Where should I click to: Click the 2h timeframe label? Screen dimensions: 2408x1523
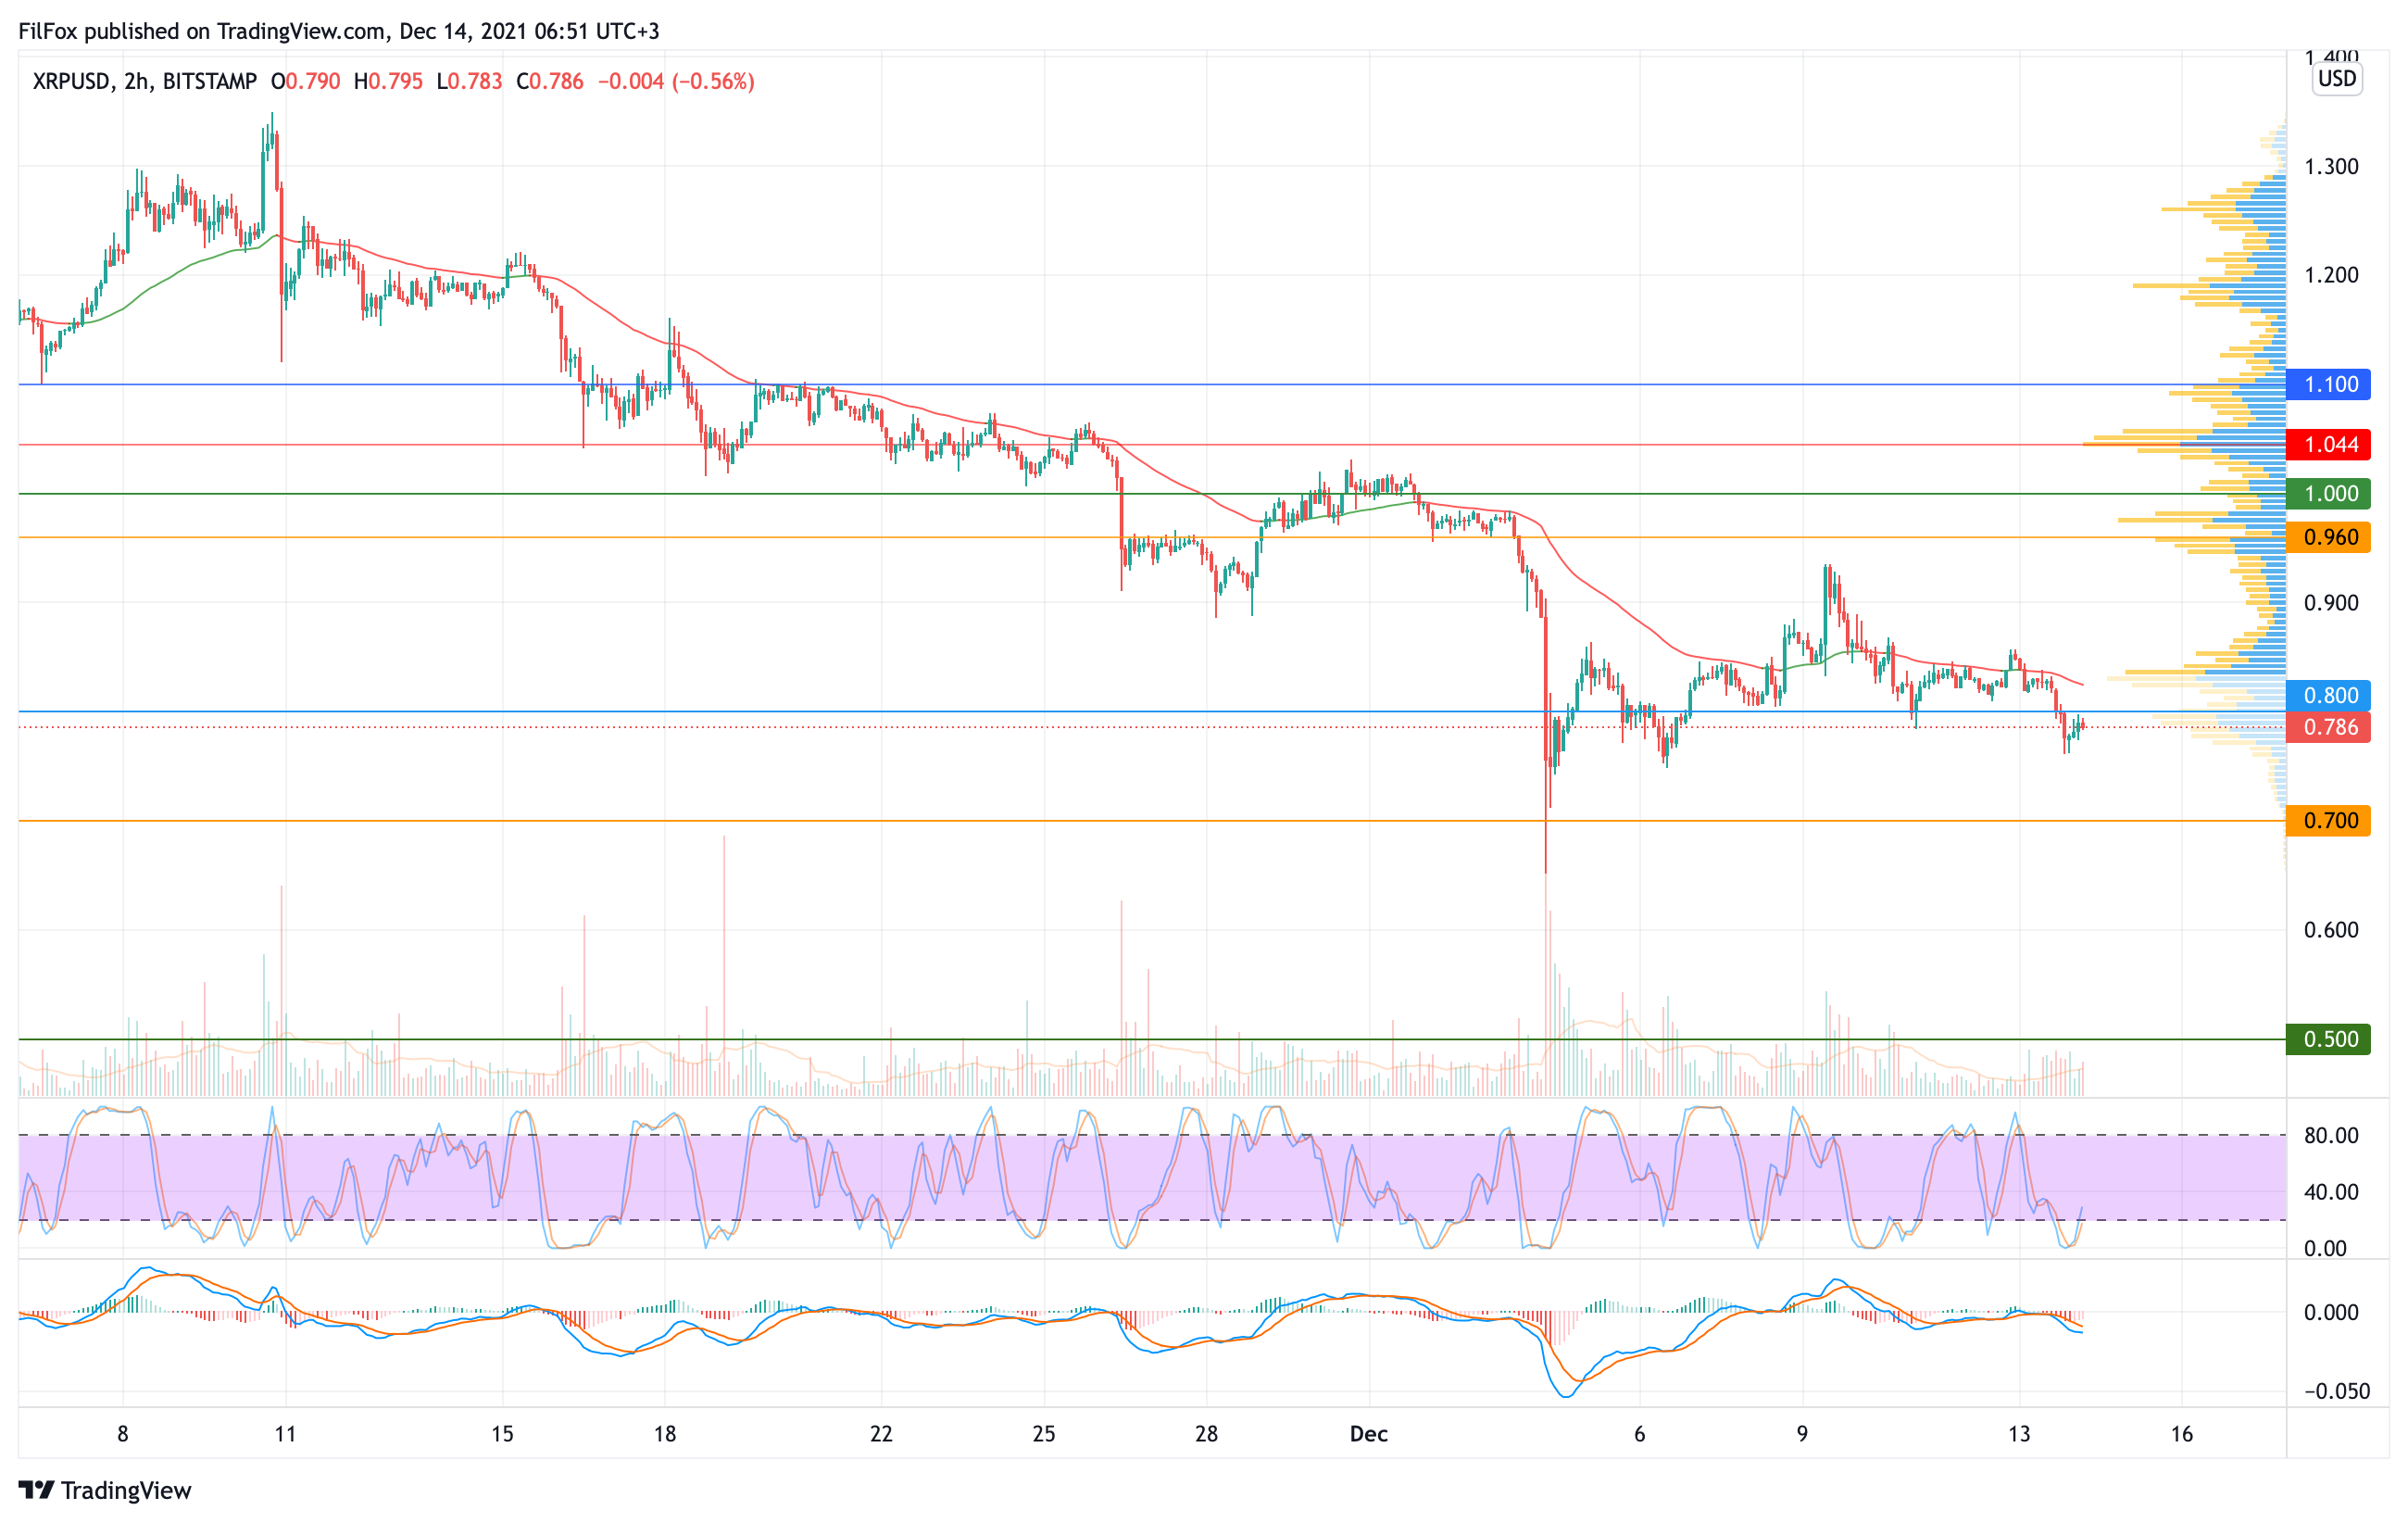click(x=137, y=81)
